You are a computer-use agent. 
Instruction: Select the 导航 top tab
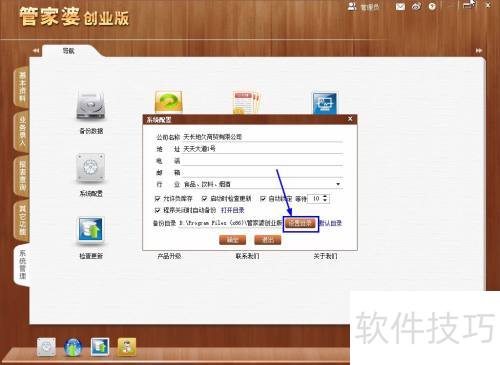click(x=69, y=51)
